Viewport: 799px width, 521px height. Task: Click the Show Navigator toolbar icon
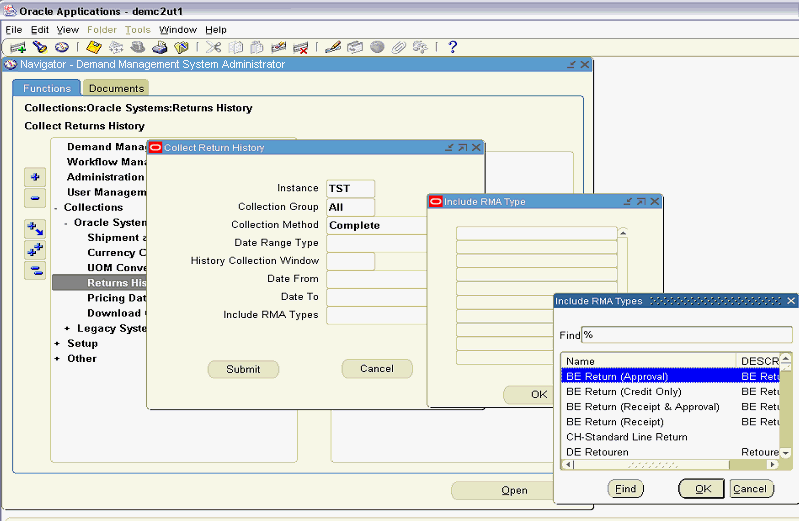[61, 47]
